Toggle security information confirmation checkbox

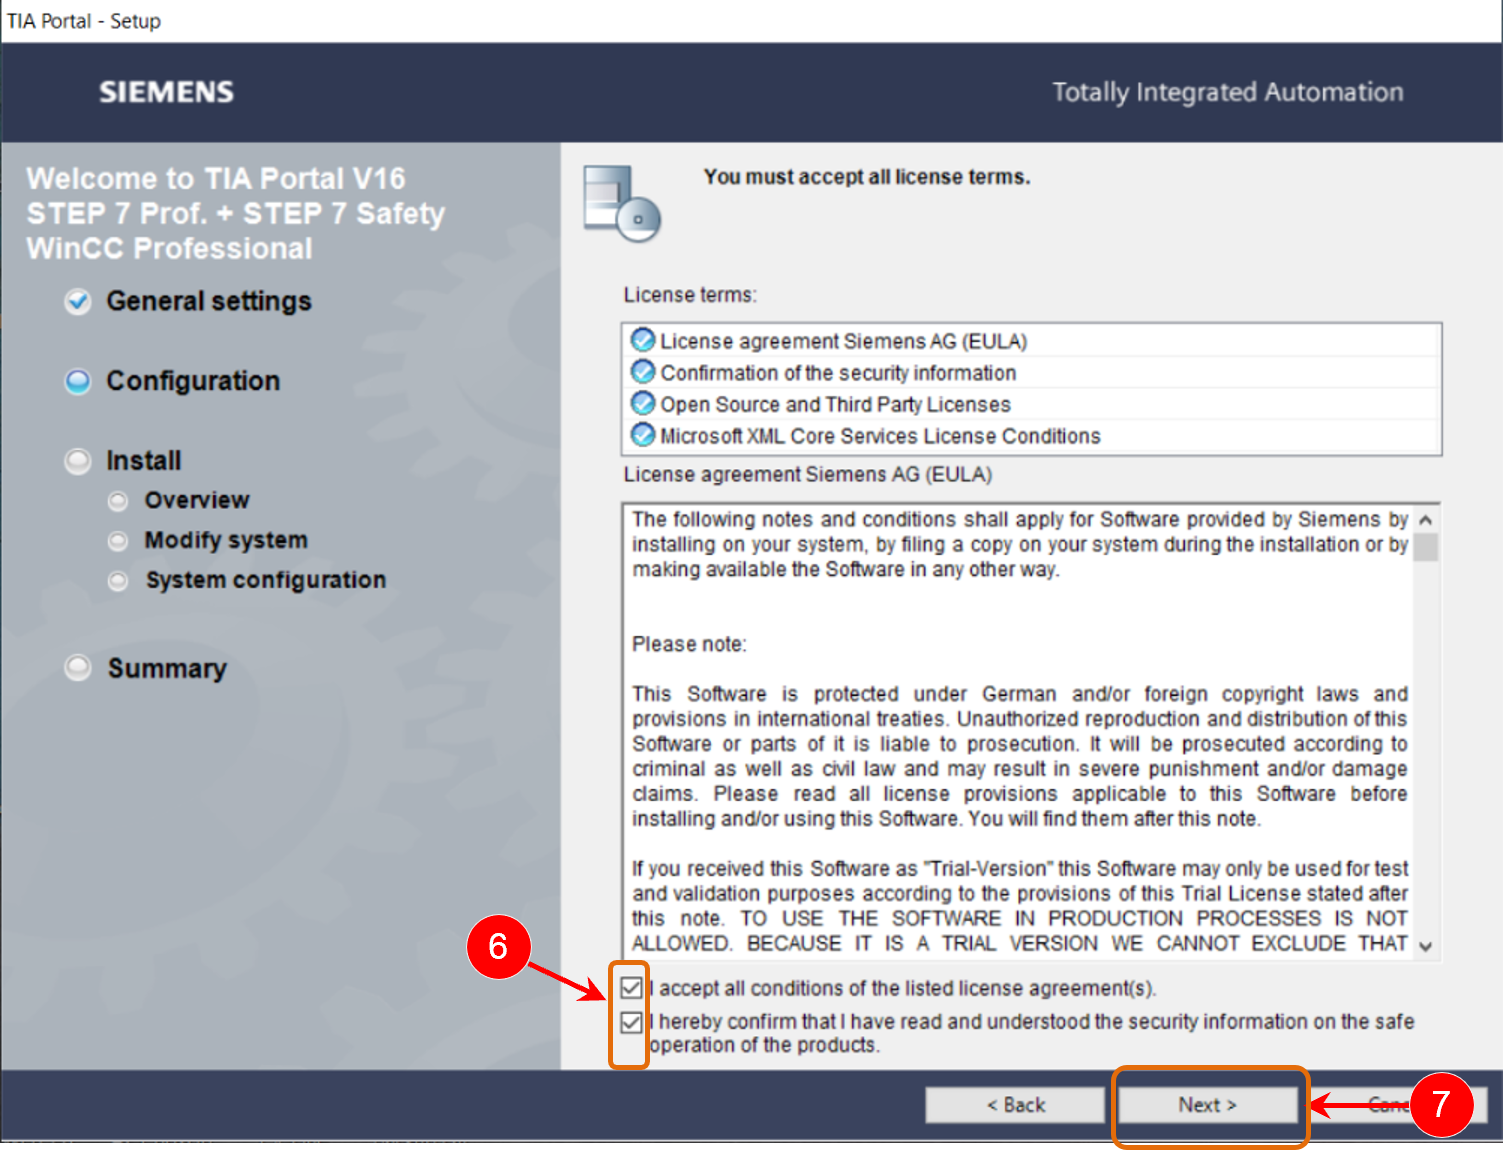[631, 1022]
